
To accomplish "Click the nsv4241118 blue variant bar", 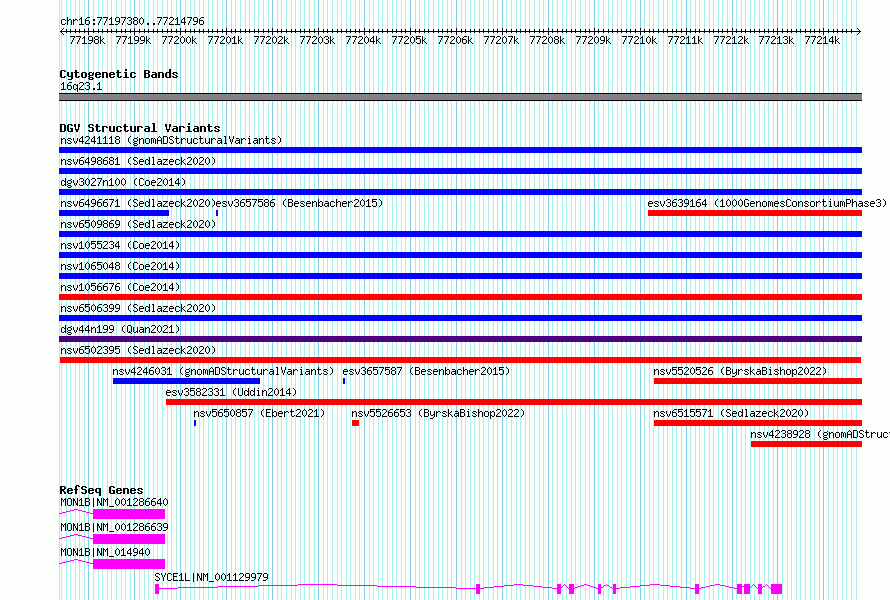I will 460,150.
